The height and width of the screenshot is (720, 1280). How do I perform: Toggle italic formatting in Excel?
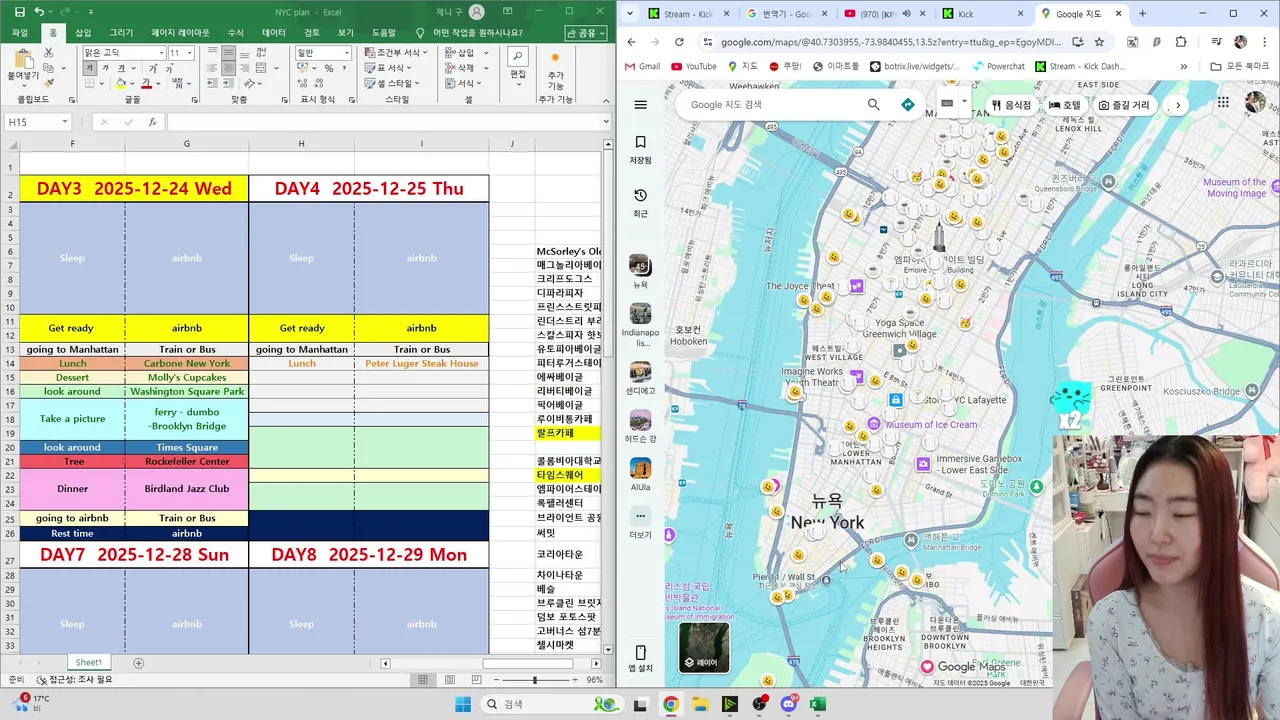pyautogui.click(x=103, y=69)
